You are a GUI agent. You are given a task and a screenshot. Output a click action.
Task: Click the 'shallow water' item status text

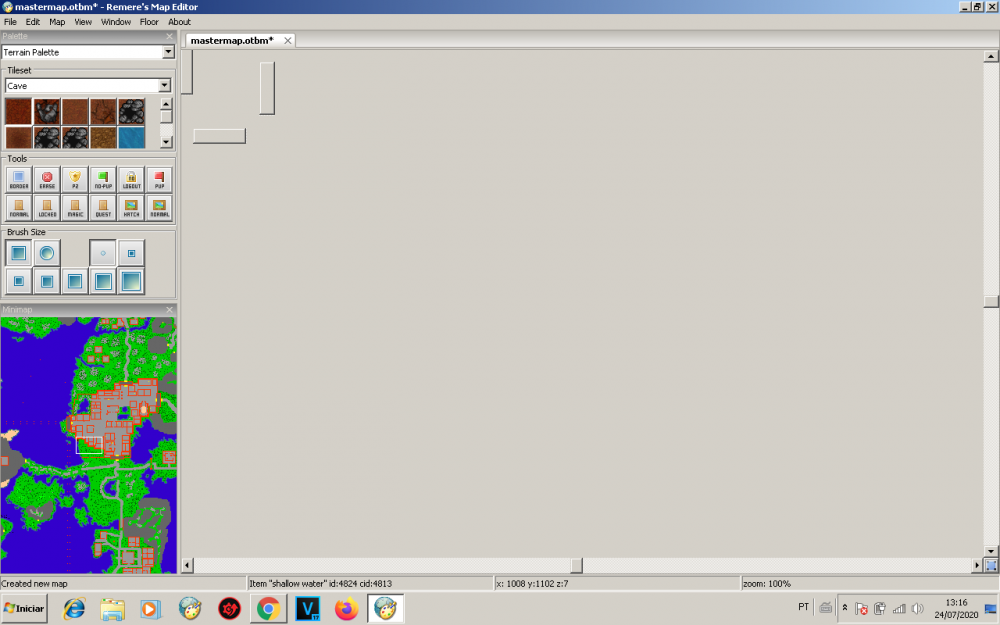(x=320, y=584)
